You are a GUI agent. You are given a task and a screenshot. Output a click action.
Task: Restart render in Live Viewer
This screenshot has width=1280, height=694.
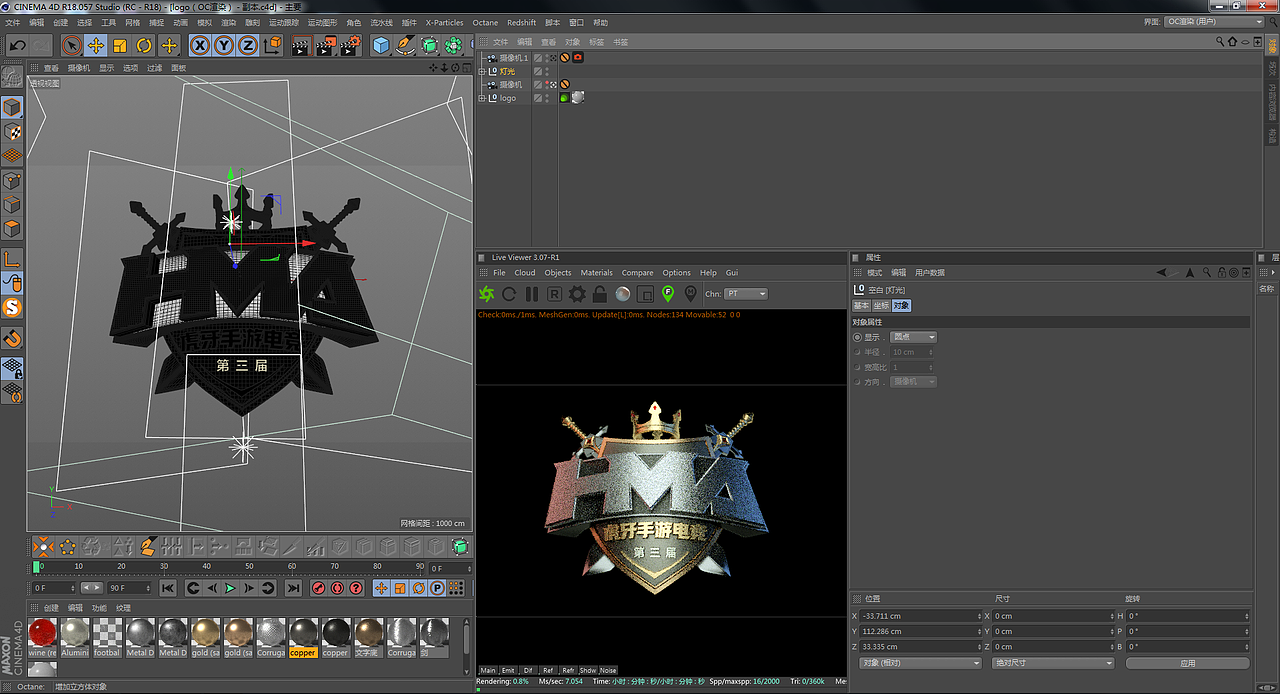(509, 294)
